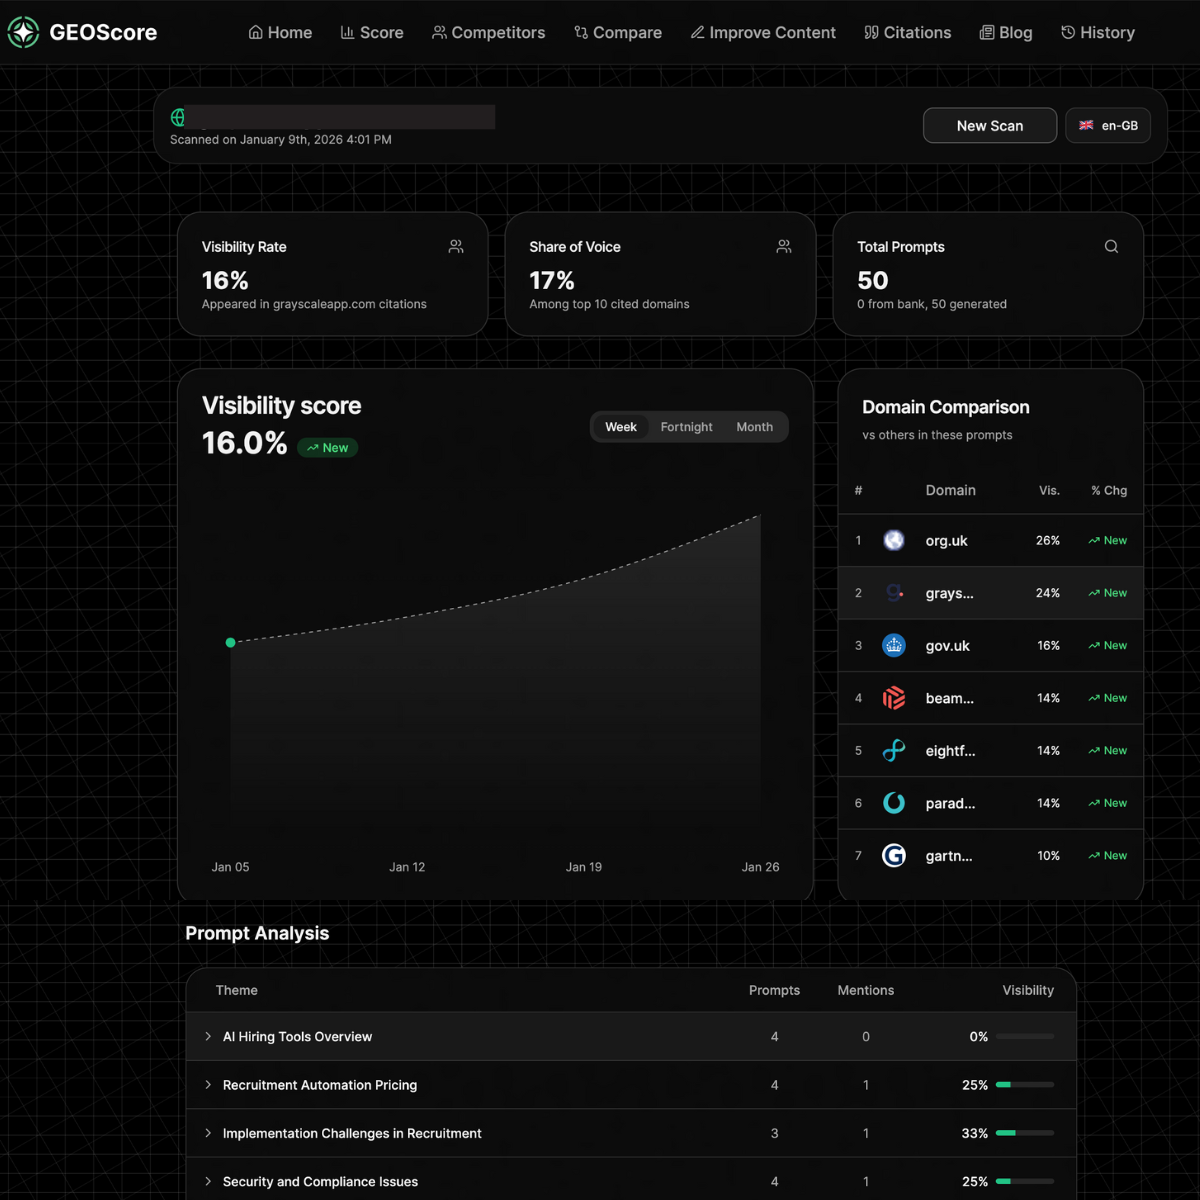The width and height of the screenshot is (1200, 1200).
Task: Click the UK flag icon next to en-GB
Action: [x=1085, y=125]
